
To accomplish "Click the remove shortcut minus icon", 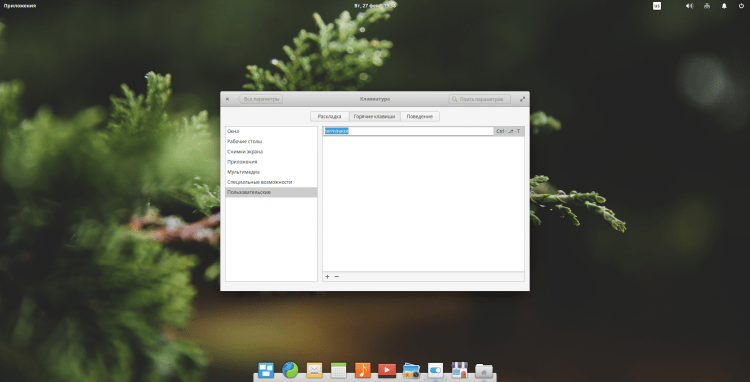I will click(337, 277).
